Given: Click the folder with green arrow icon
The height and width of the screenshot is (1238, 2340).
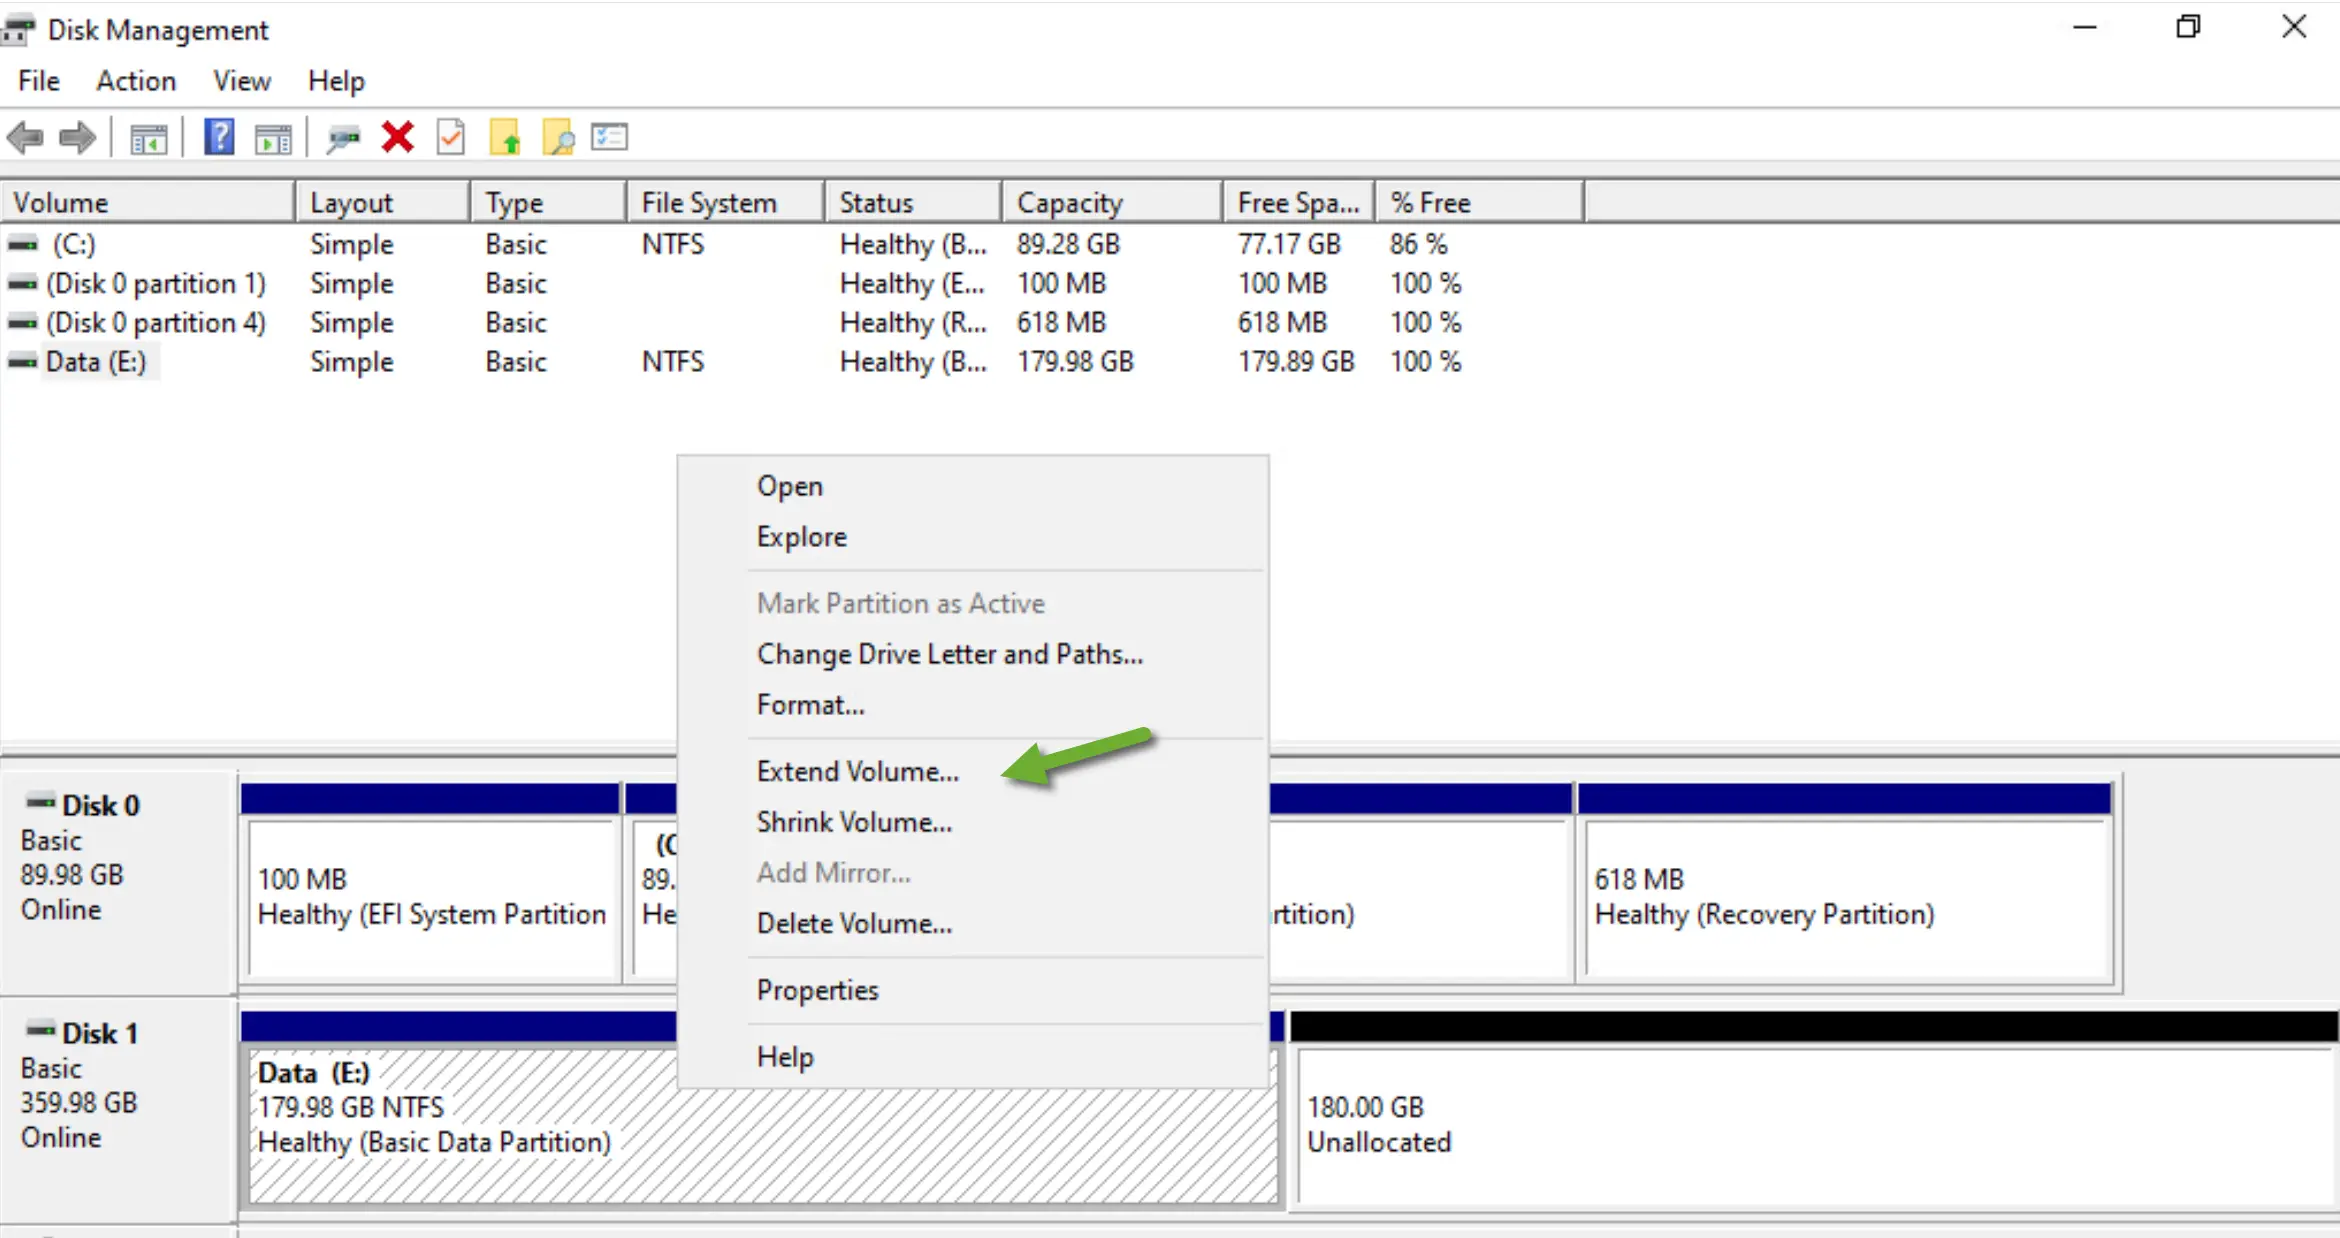Looking at the screenshot, I should (505, 138).
